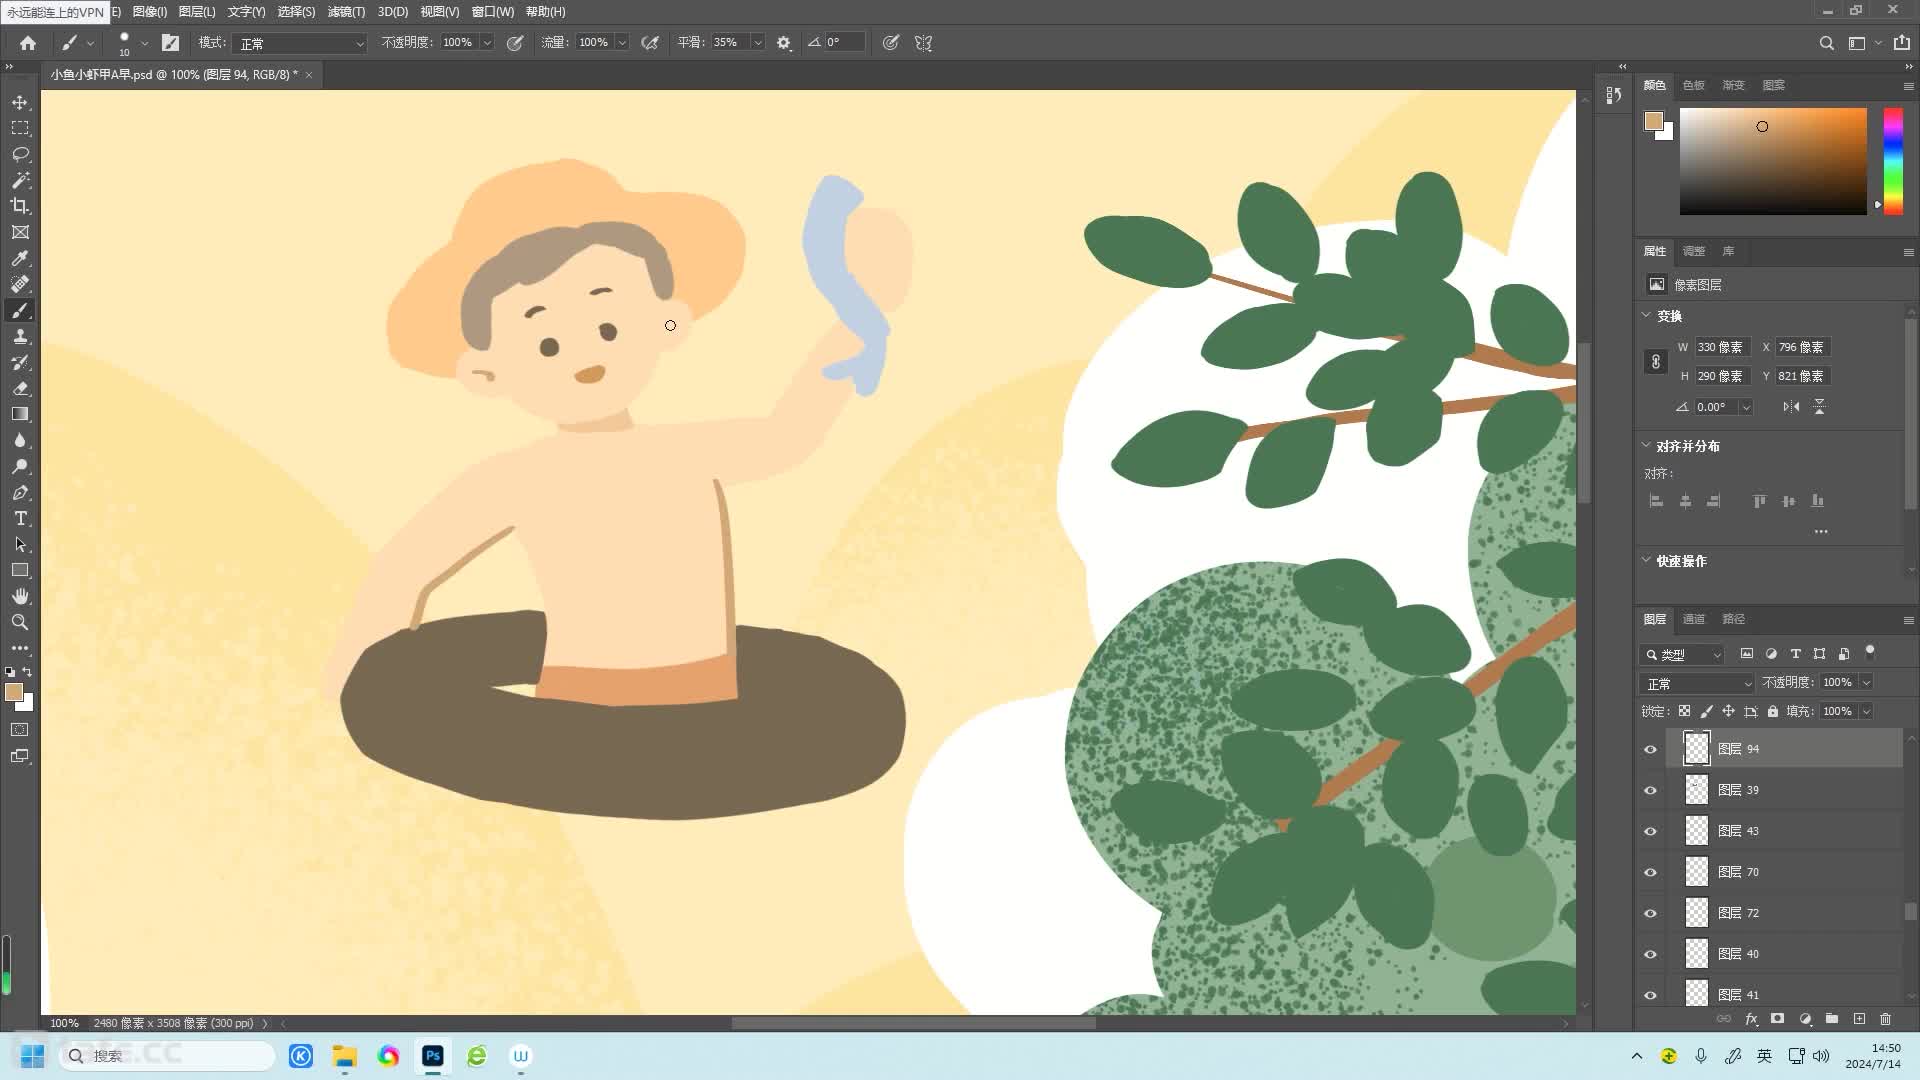Viewport: 1920px width, 1080px height.
Task: Open the brush mode 正常 dropdown
Action: pos(301,43)
